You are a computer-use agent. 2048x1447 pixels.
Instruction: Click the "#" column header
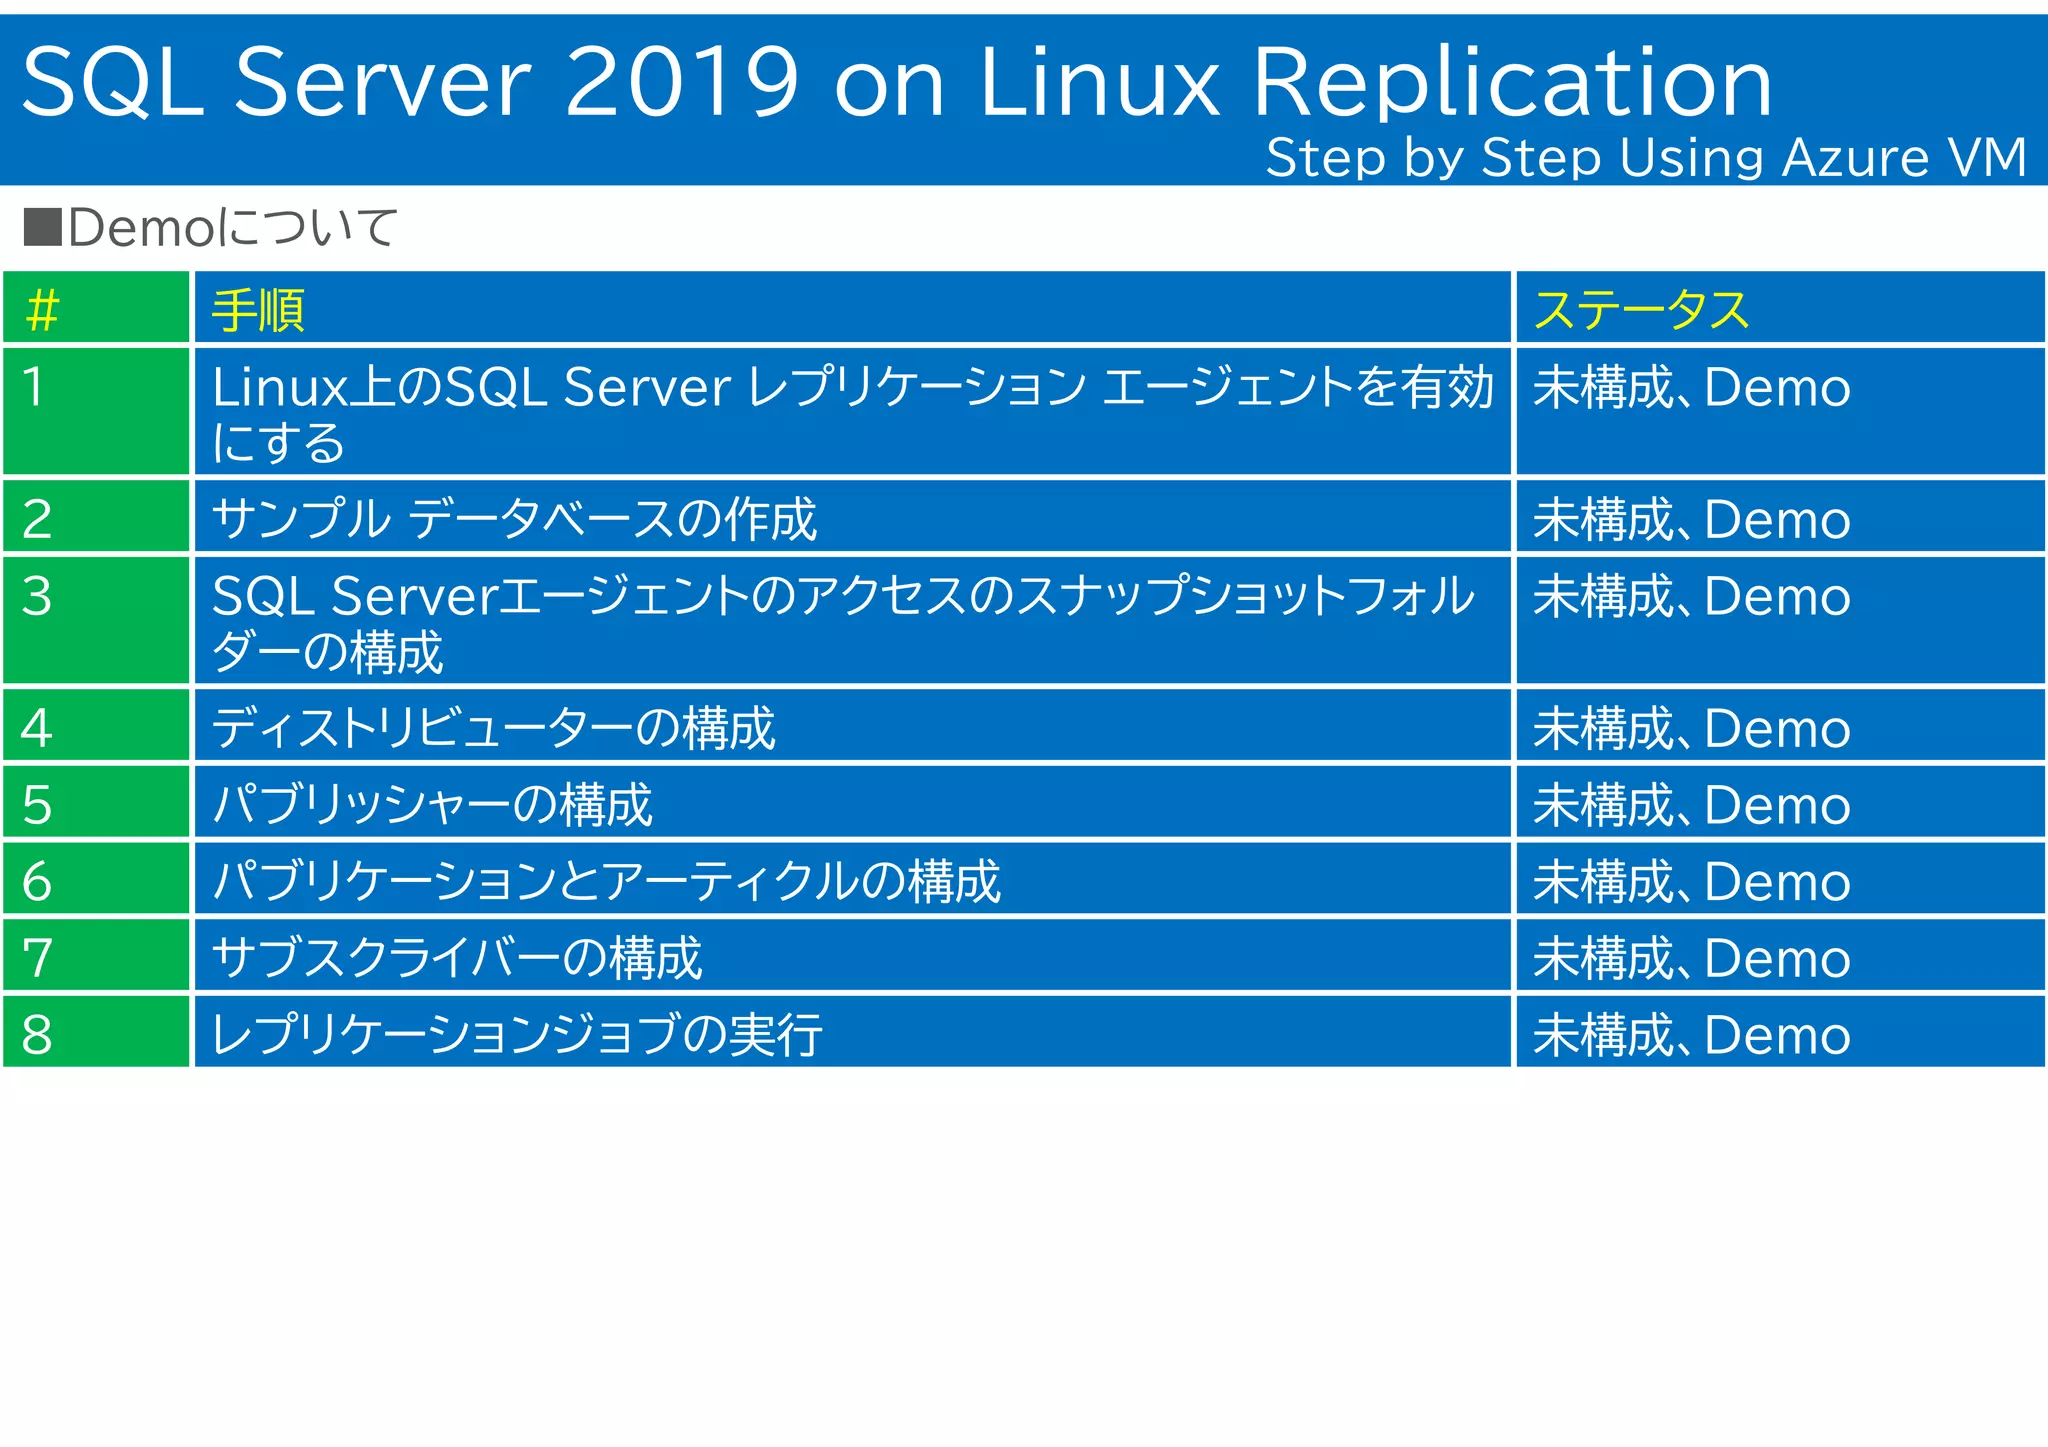(x=96, y=308)
